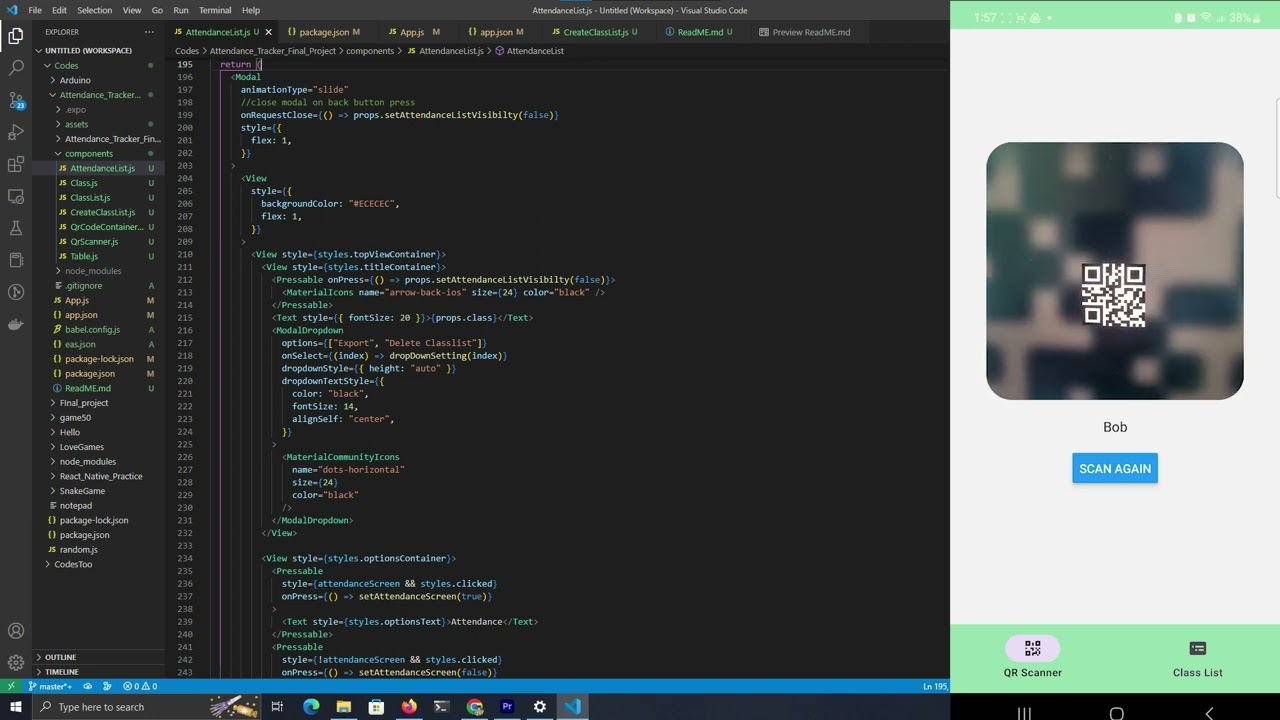Launch Firefox from the taskbar
Image resolution: width=1280 pixels, height=720 pixels.
(x=409, y=707)
